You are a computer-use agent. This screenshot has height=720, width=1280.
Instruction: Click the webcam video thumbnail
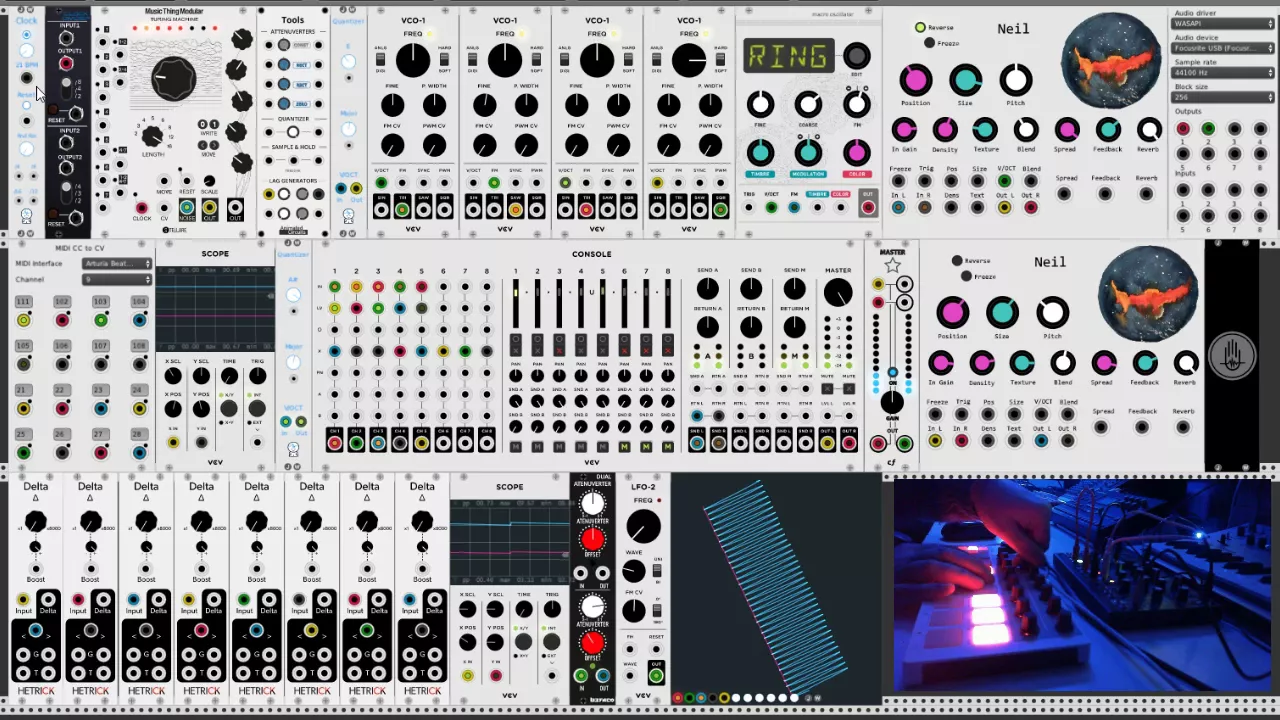click(1083, 586)
